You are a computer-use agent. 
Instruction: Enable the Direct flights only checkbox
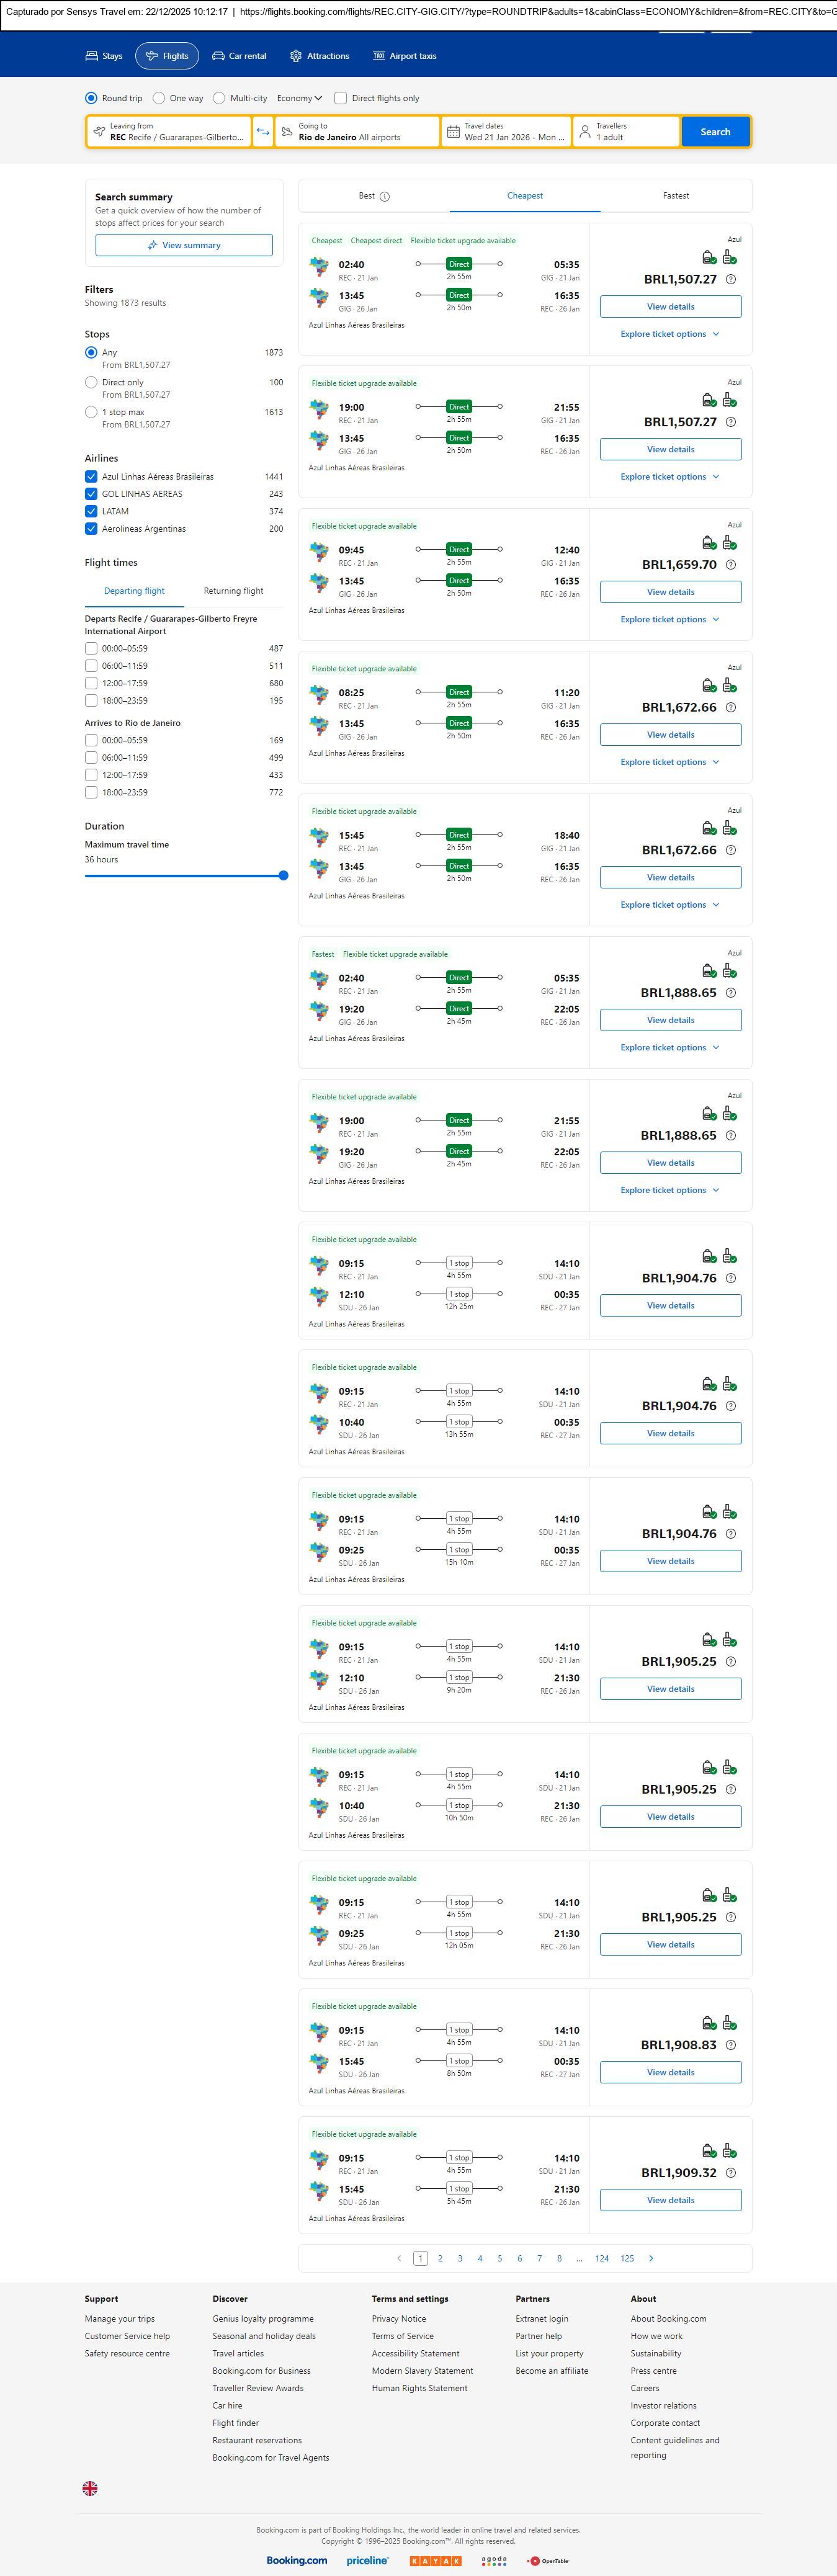tap(341, 98)
